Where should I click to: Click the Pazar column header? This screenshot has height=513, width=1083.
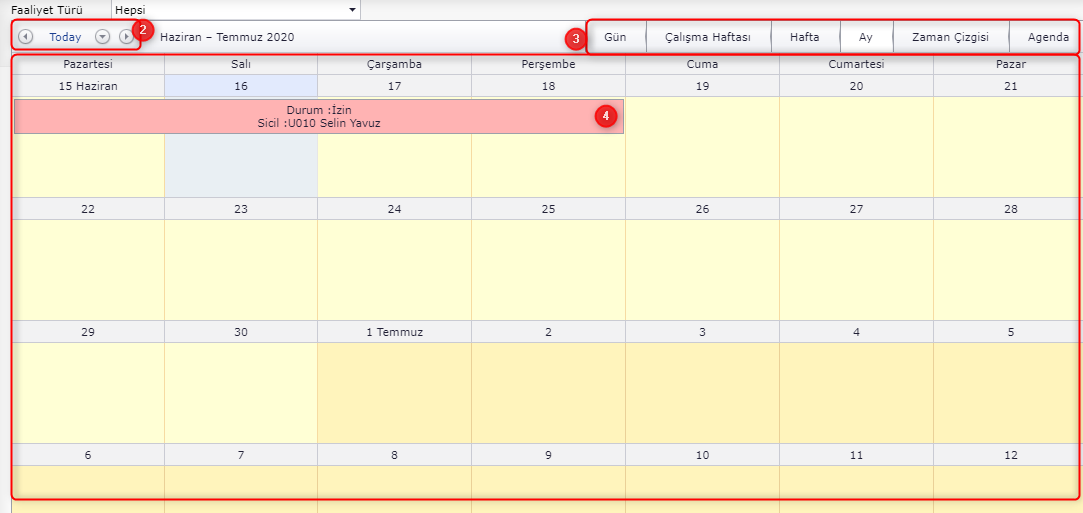coord(1010,64)
